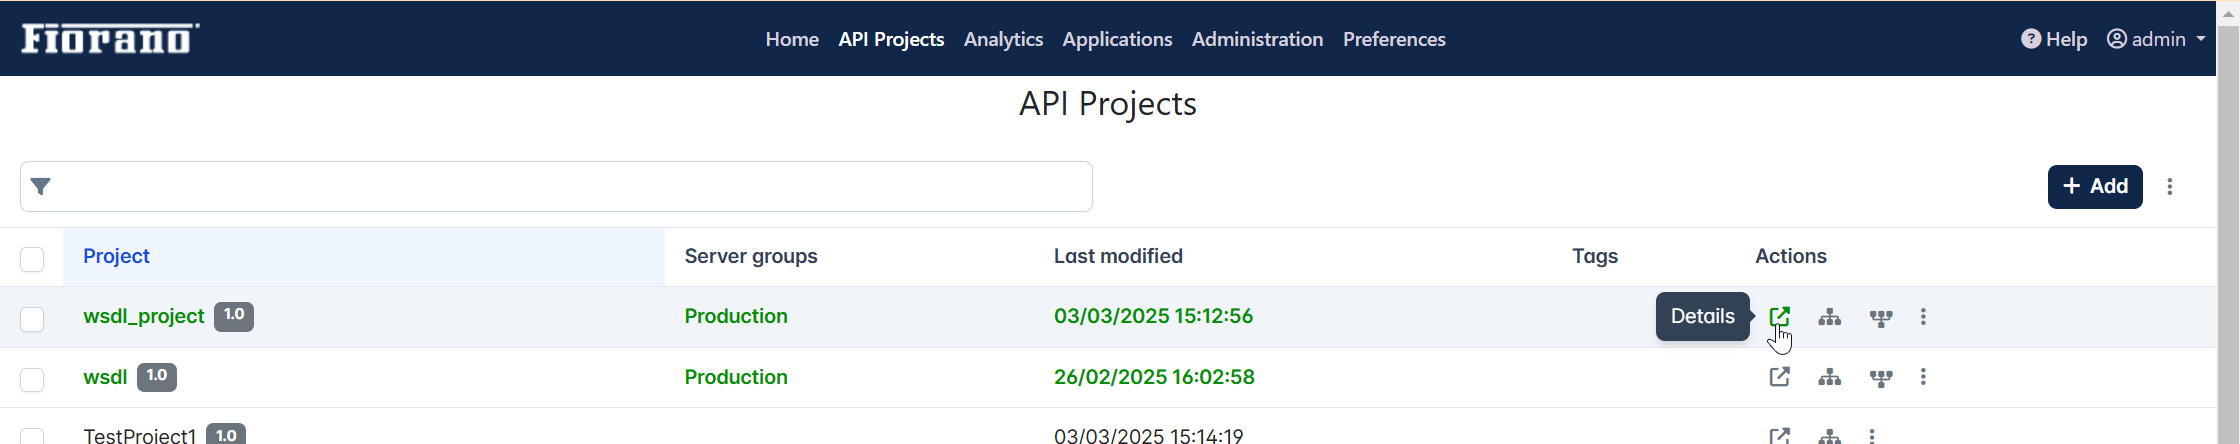Click hierarchy icon in wsdl row
The height and width of the screenshot is (444, 2240).
tap(1829, 377)
